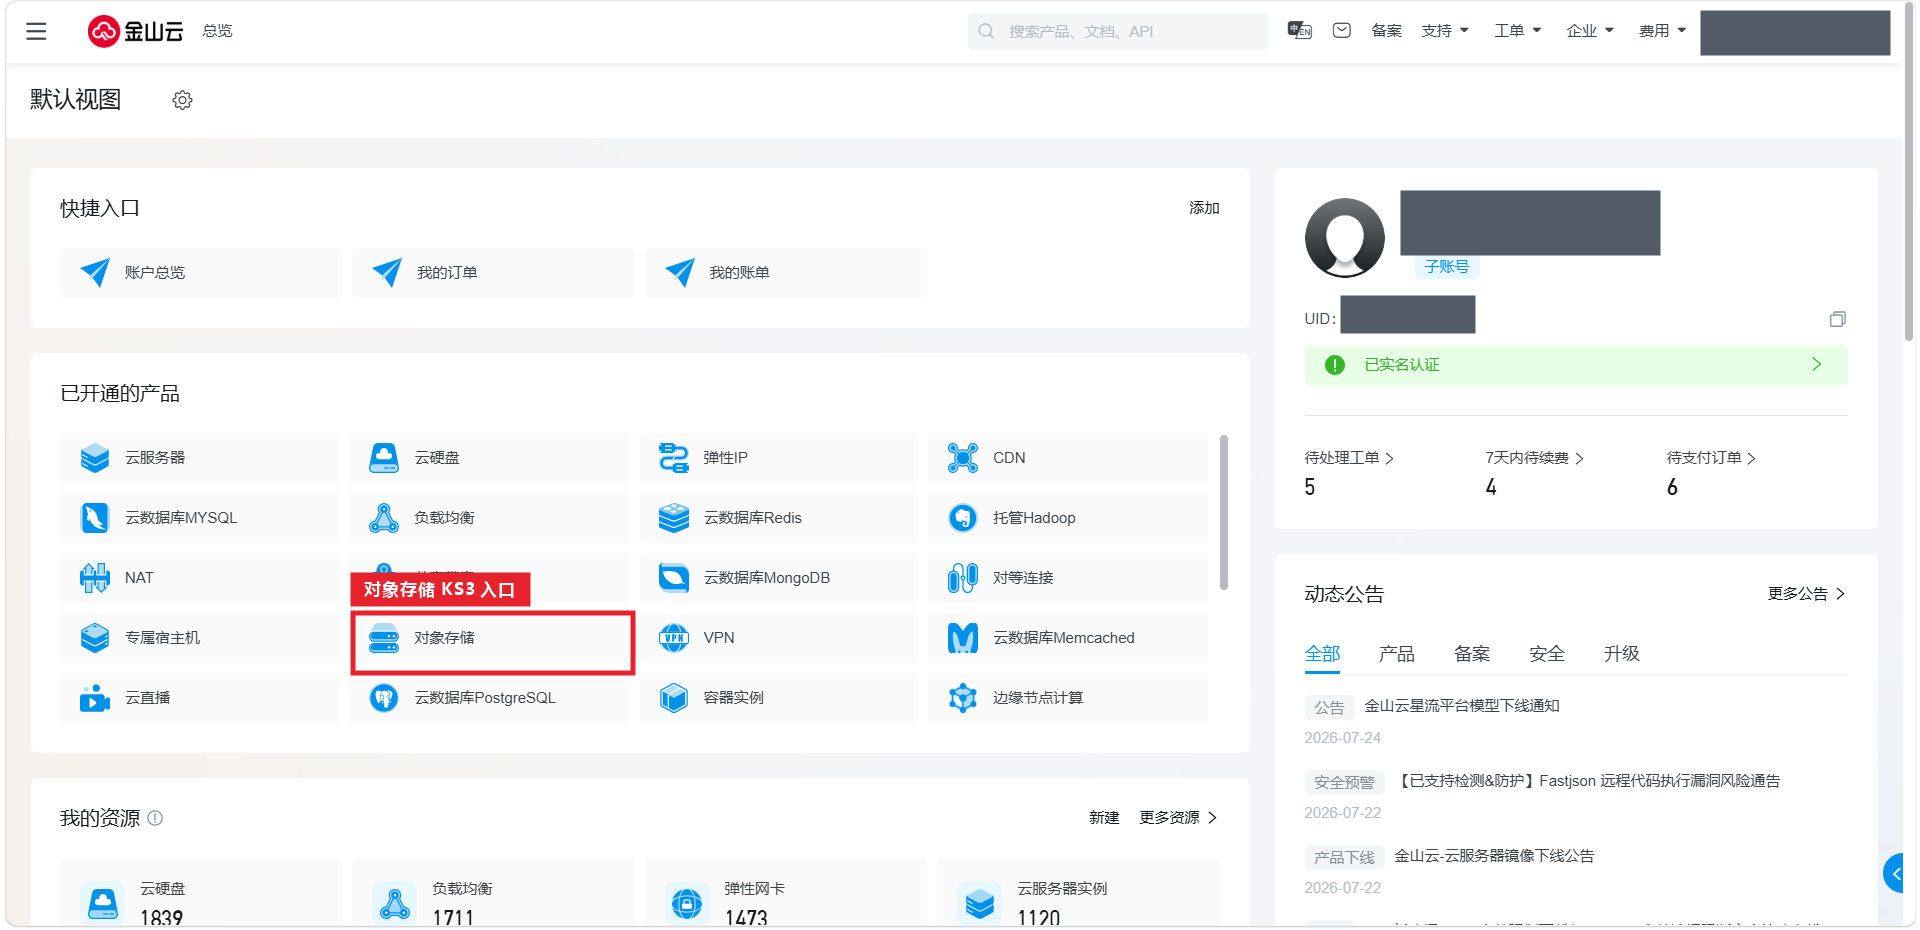
Task: Open the 金山云星流平台模型下线通知 announcement
Action: (1462, 706)
